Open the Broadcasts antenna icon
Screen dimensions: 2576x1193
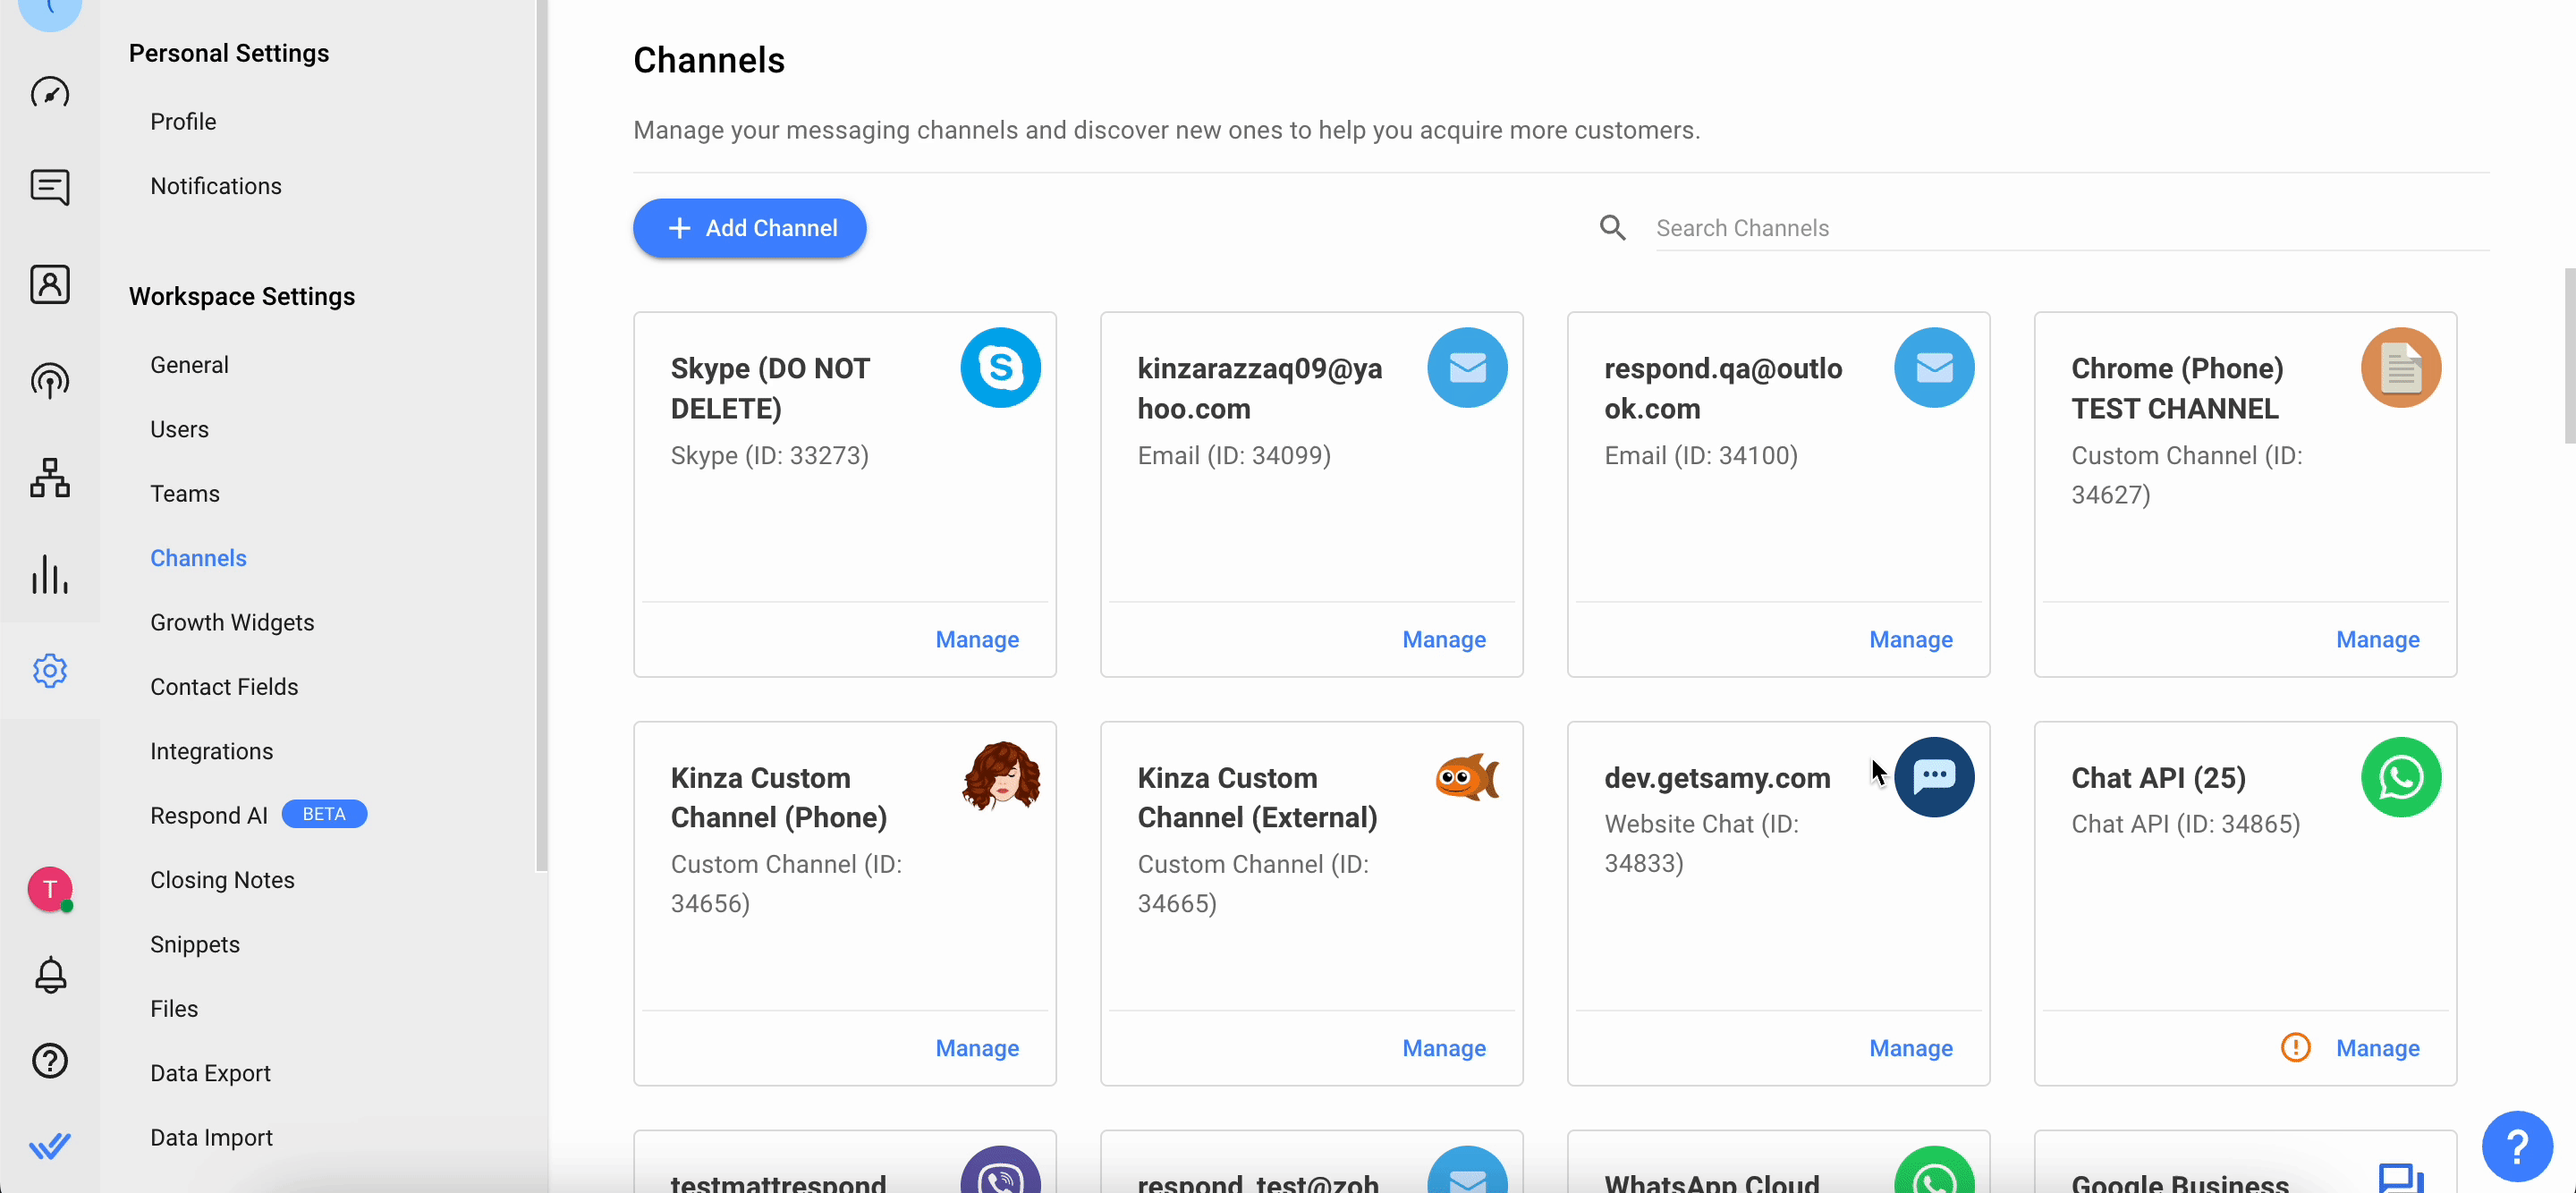[50, 381]
